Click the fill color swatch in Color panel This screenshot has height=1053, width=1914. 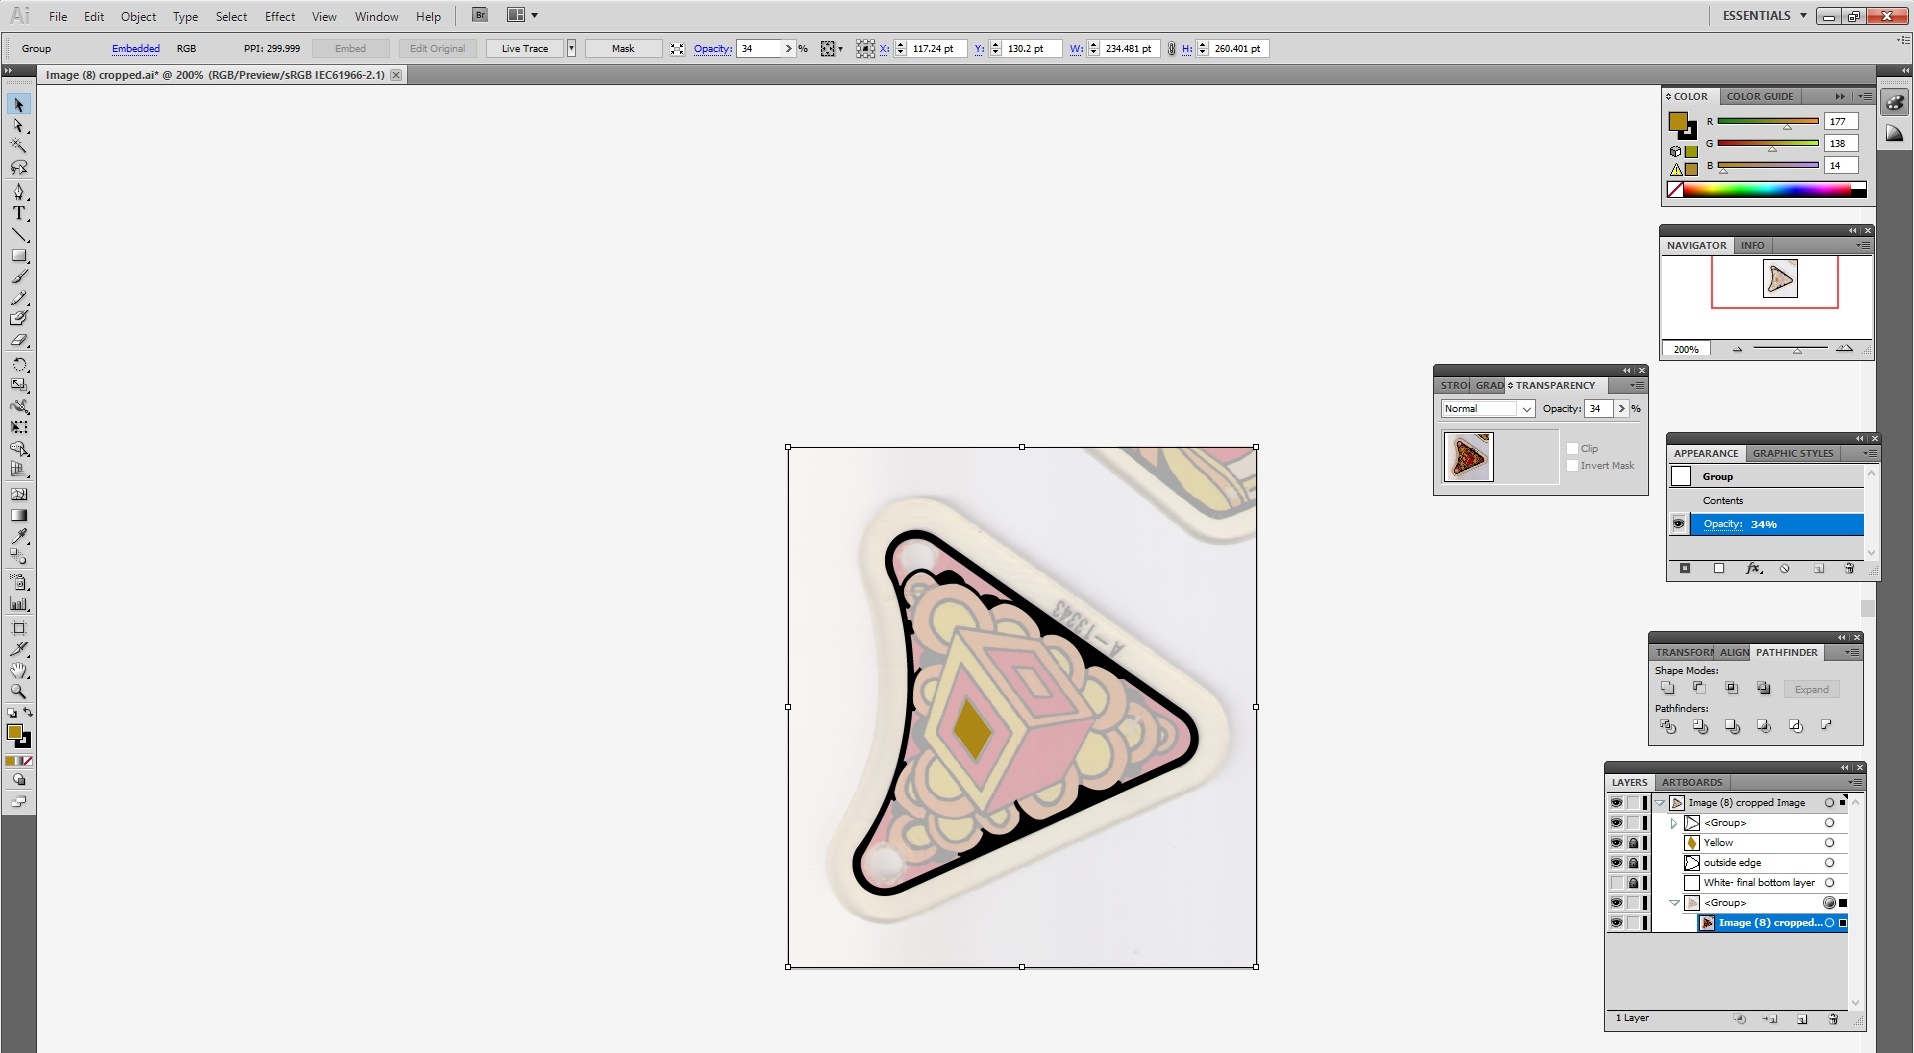(1677, 122)
